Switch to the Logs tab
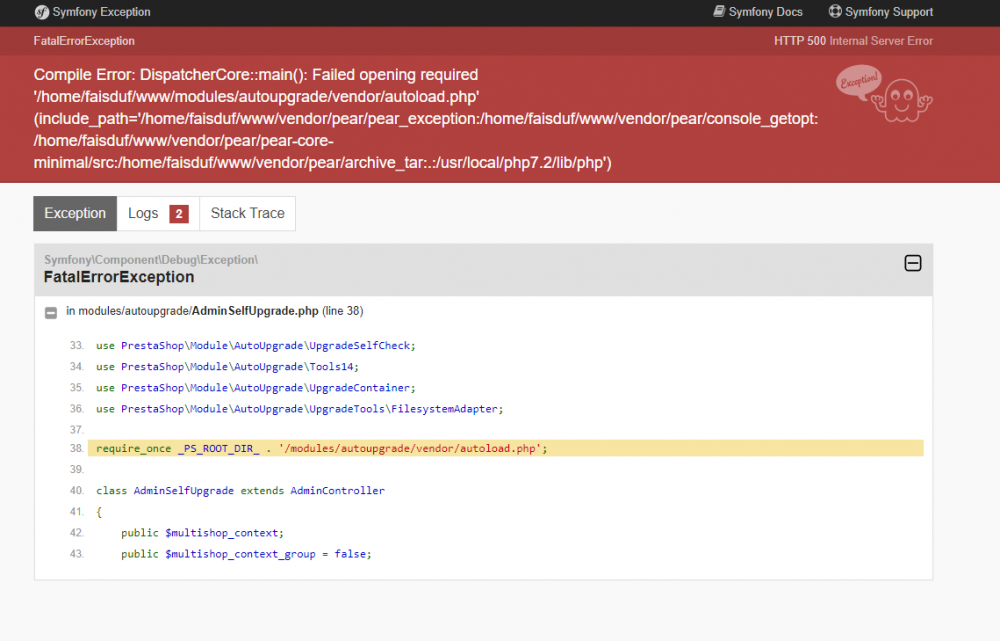The image size is (1000, 641). pyautogui.click(x=158, y=213)
